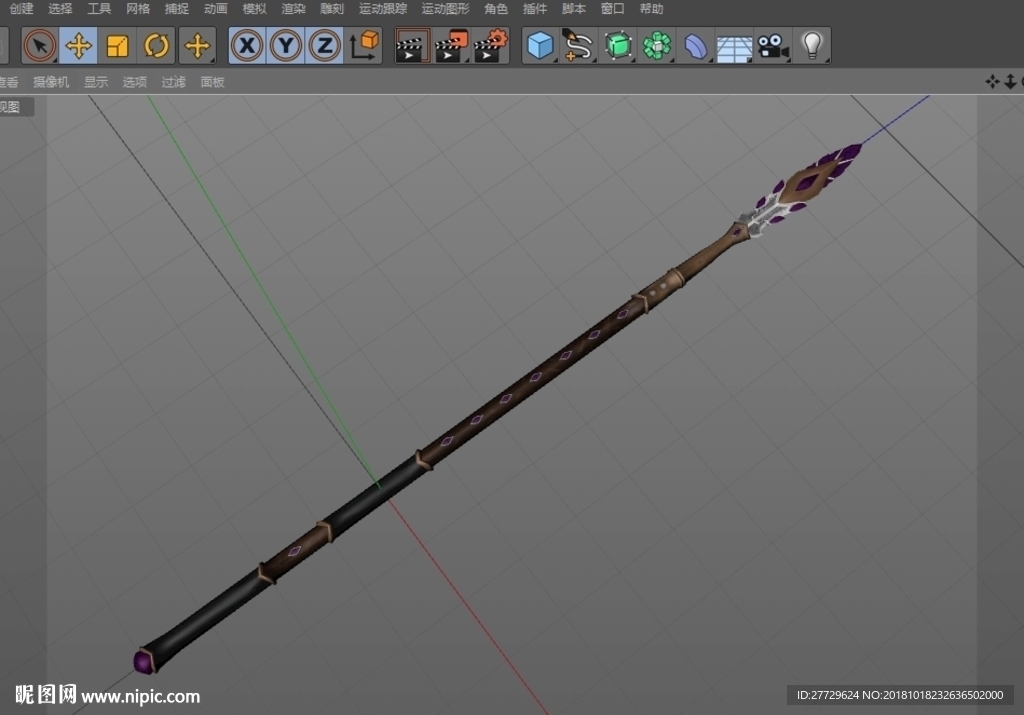
Task: Click the viewport pan move icon
Action: coord(992,82)
